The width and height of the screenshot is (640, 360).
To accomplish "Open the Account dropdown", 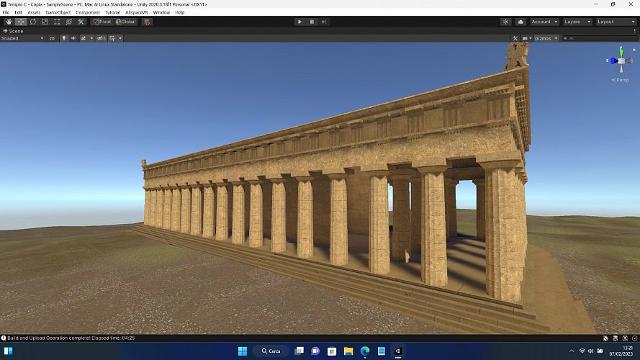I will 544,22.
